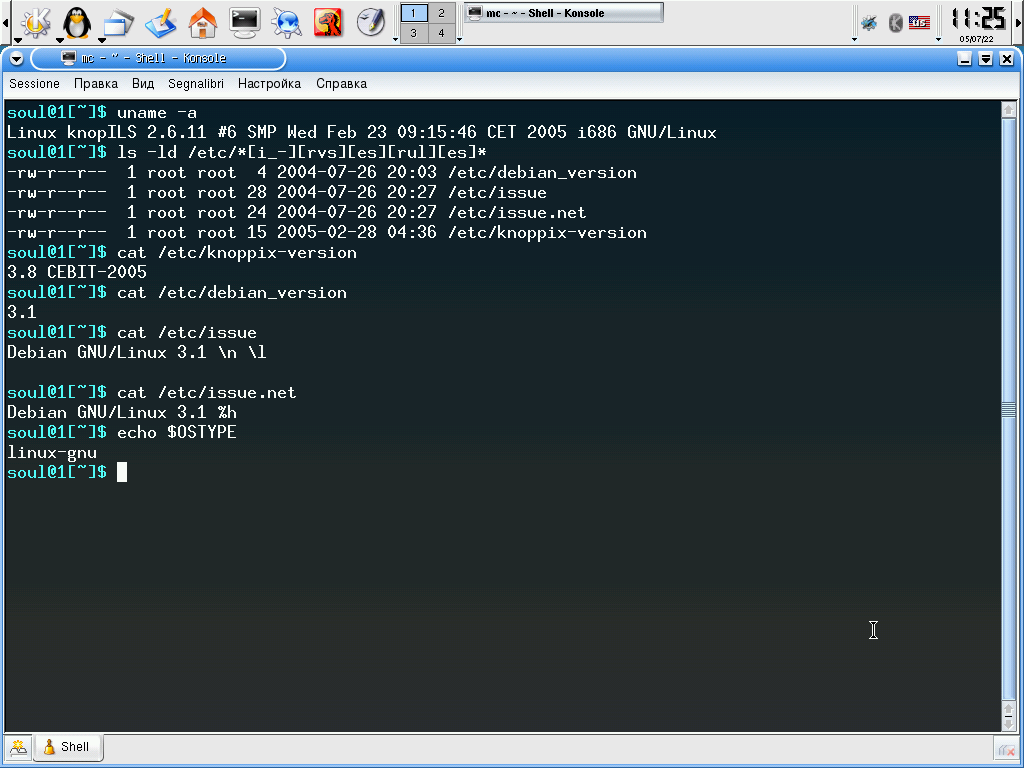The width and height of the screenshot is (1024, 768).
Task: Launch the Konsole terminal icon in panel
Action: pyautogui.click(x=245, y=22)
